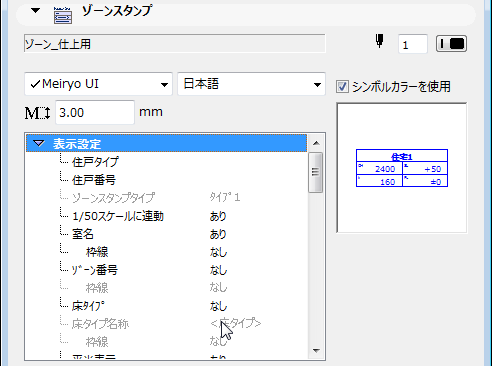Click the scroll up arrow of parameter list
The width and height of the screenshot is (492, 366).
click(x=316, y=143)
